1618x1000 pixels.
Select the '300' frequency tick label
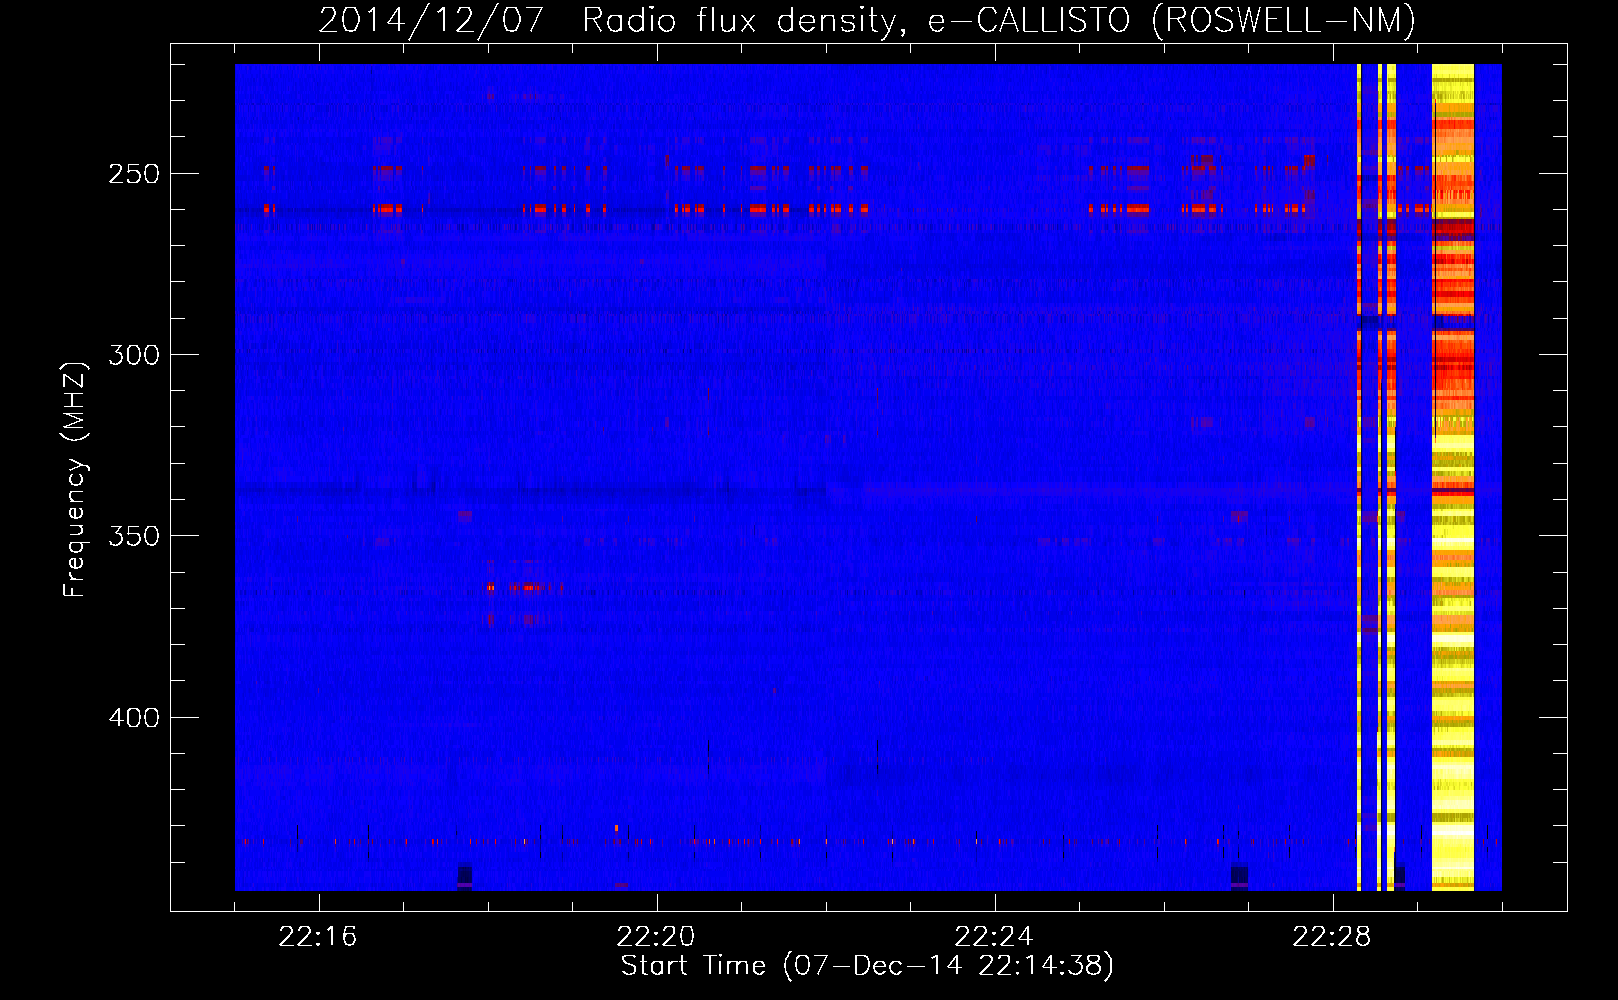coord(134,355)
